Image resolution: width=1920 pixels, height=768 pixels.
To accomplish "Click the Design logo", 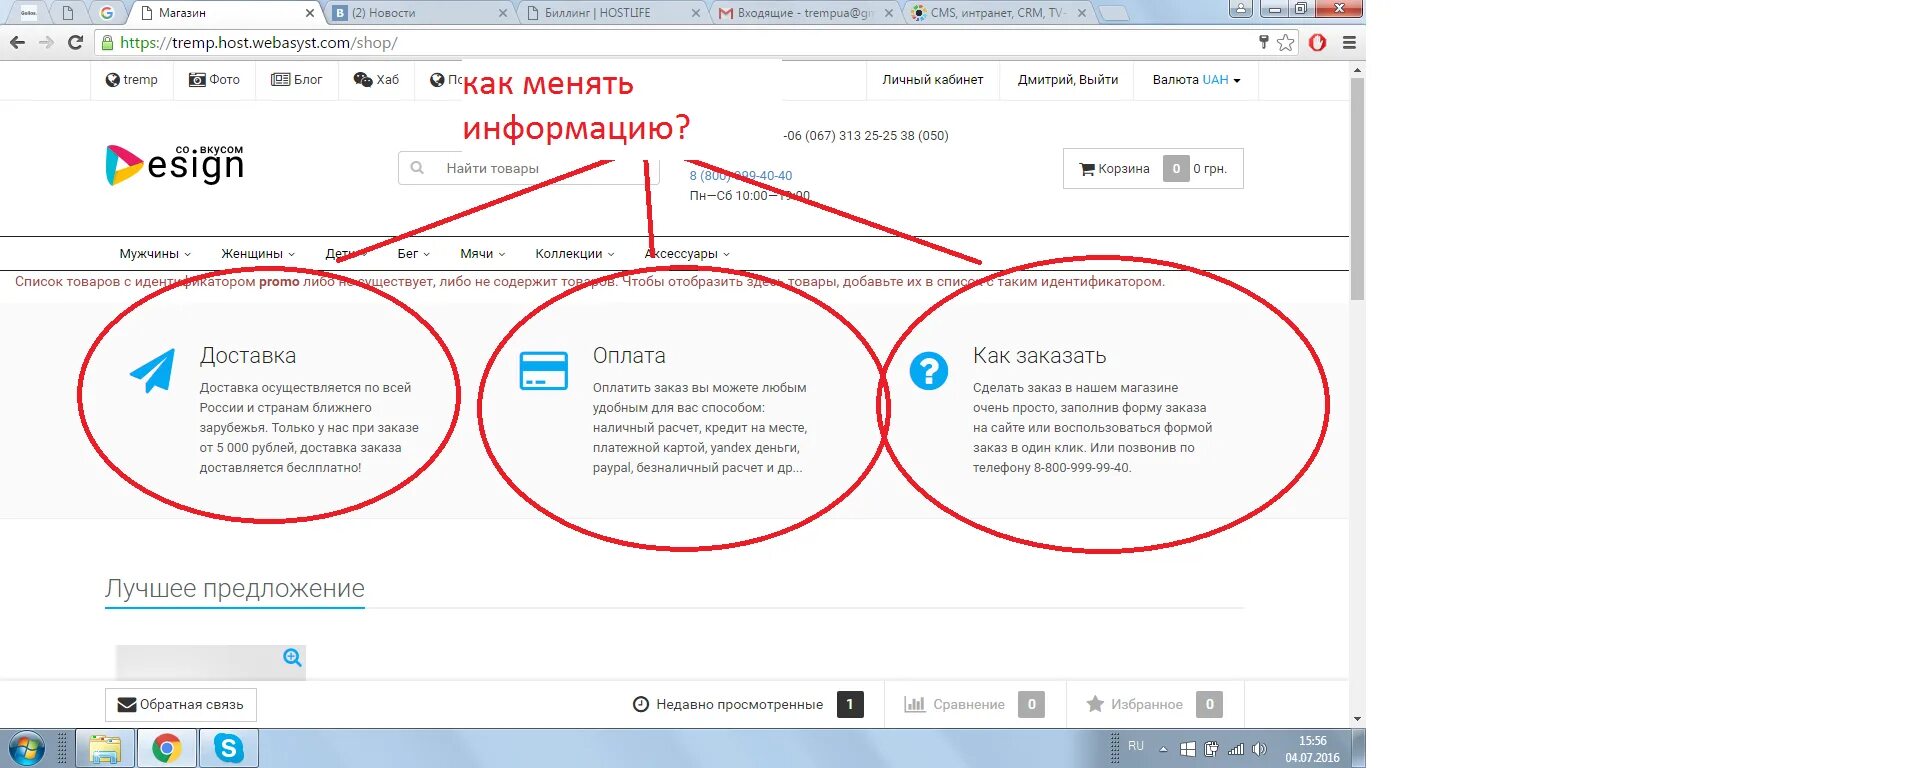I will click(x=175, y=165).
